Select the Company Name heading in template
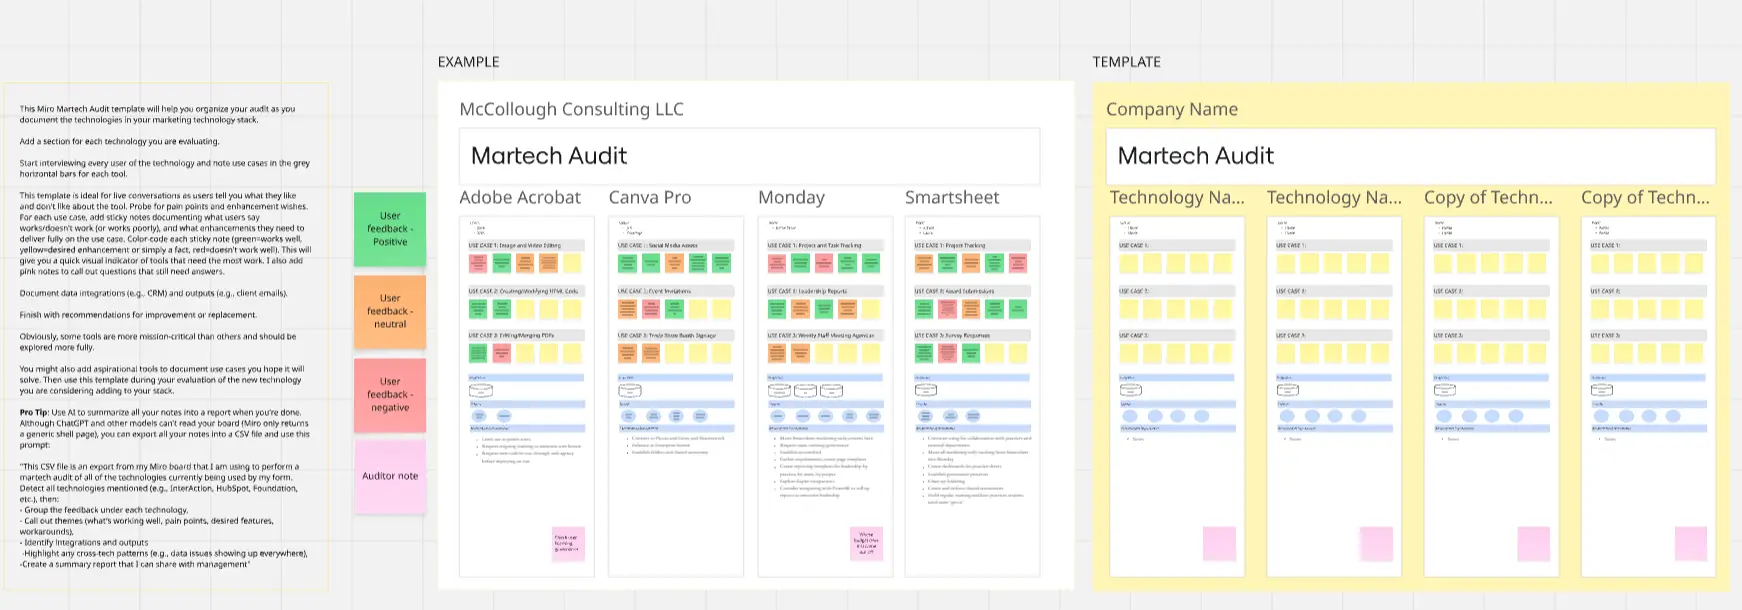 (x=1171, y=110)
